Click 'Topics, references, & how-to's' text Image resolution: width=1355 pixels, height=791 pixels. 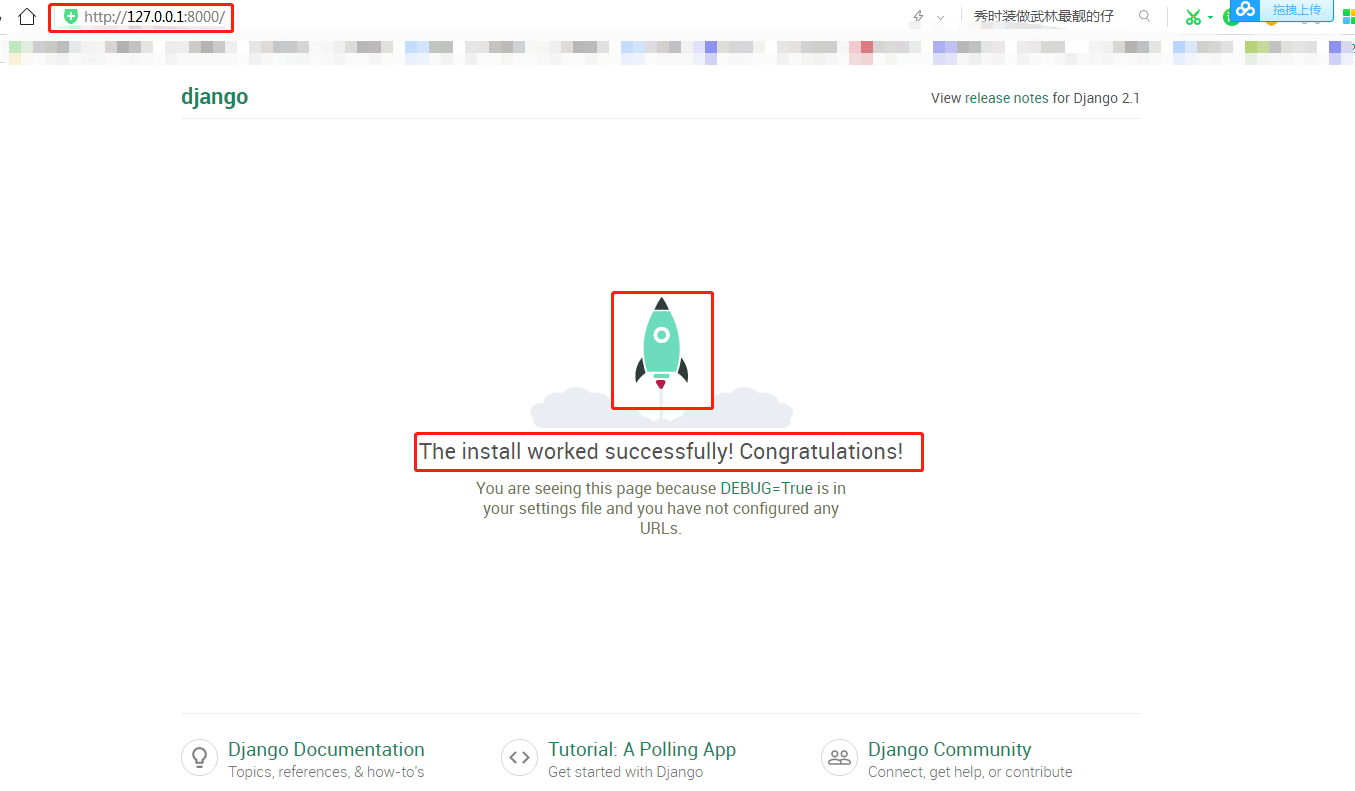coord(326,772)
